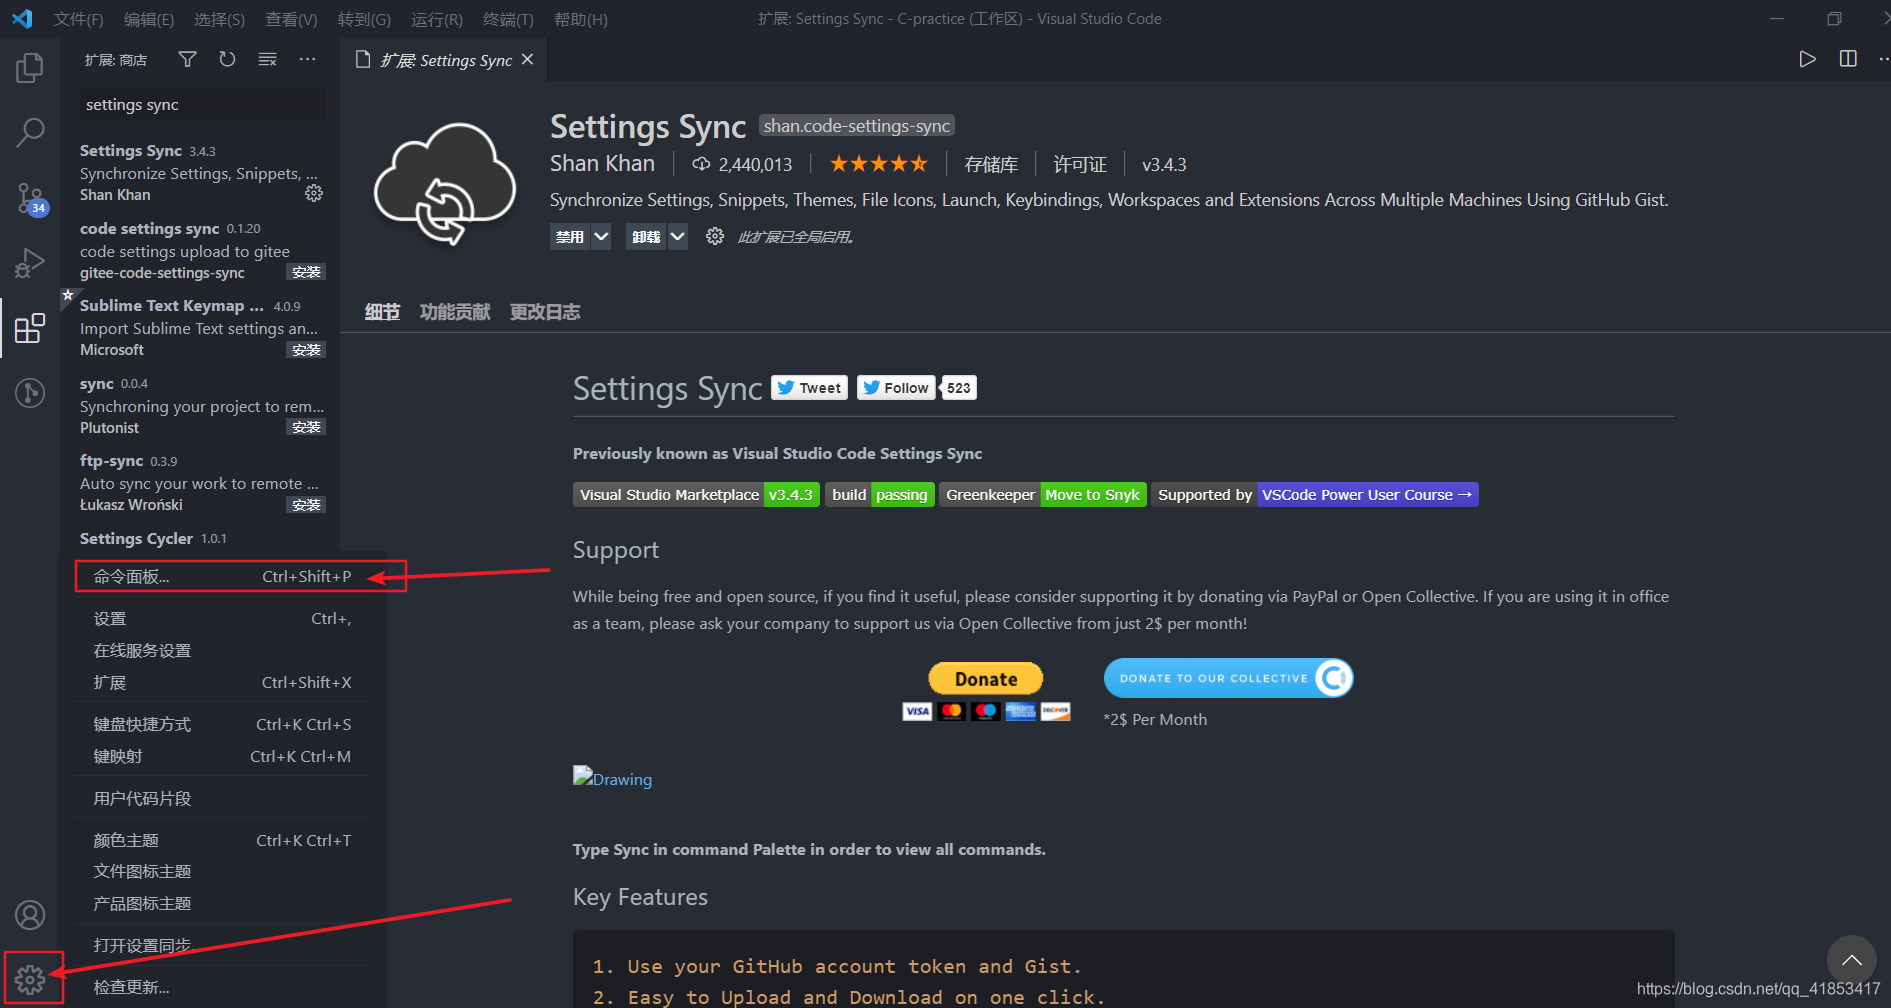Click the Twitter Follow button
Image resolution: width=1891 pixels, height=1008 pixels.
pos(896,388)
